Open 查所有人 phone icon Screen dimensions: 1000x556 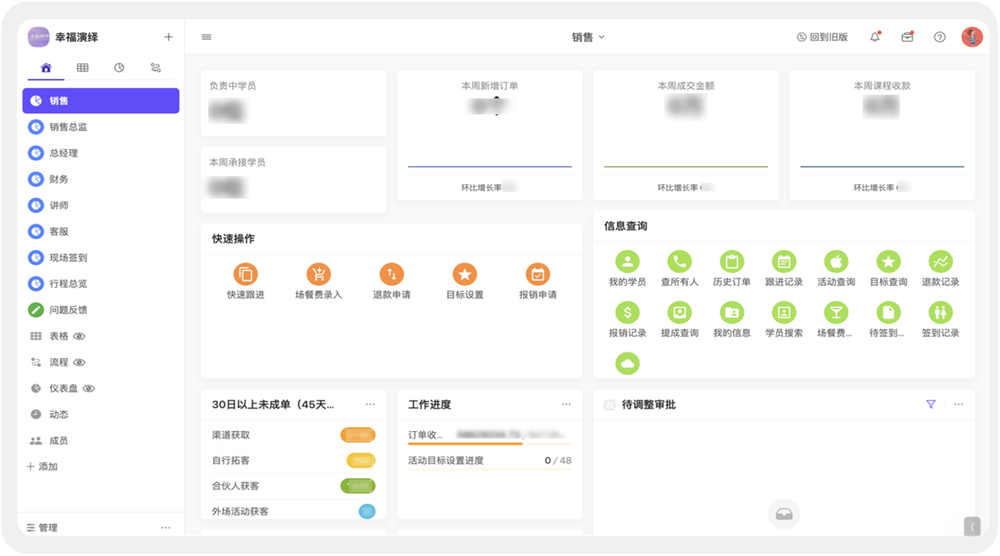680,262
